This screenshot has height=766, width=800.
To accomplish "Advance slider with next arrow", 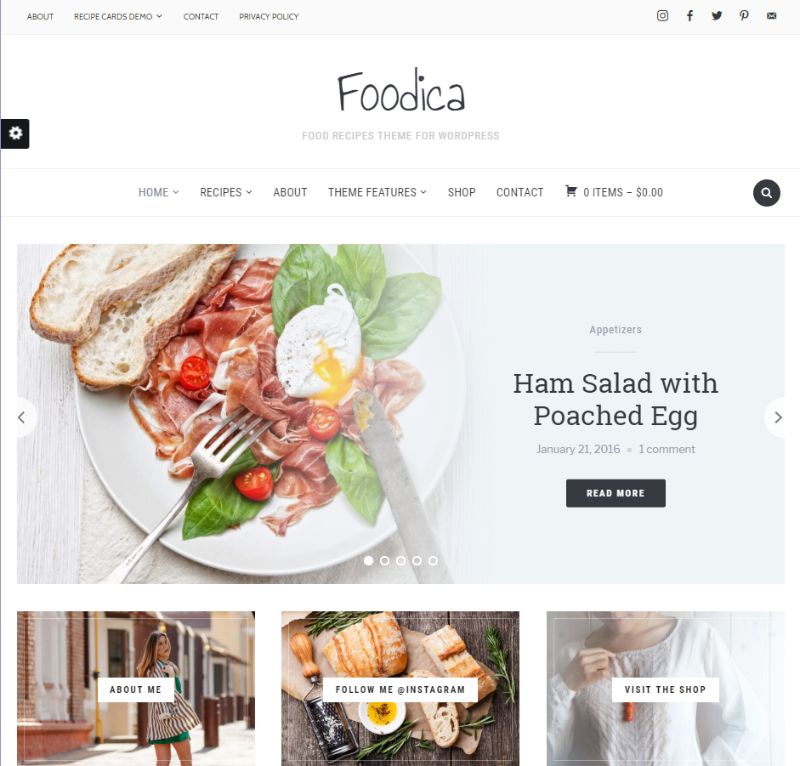I will coord(777,417).
